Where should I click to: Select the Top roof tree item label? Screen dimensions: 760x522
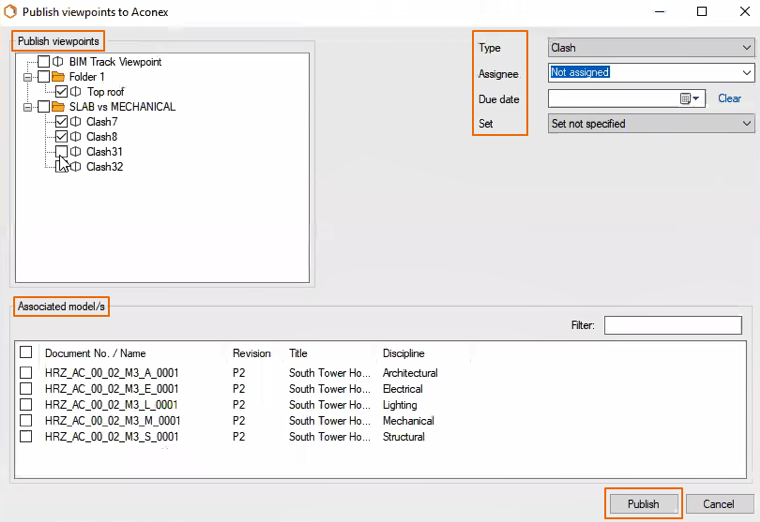pos(106,92)
